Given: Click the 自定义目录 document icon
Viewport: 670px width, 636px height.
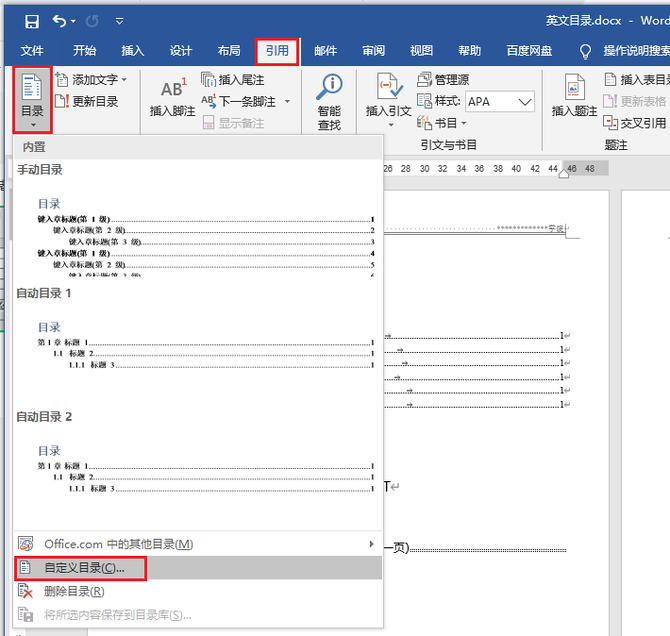Looking at the screenshot, I should click(25, 568).
